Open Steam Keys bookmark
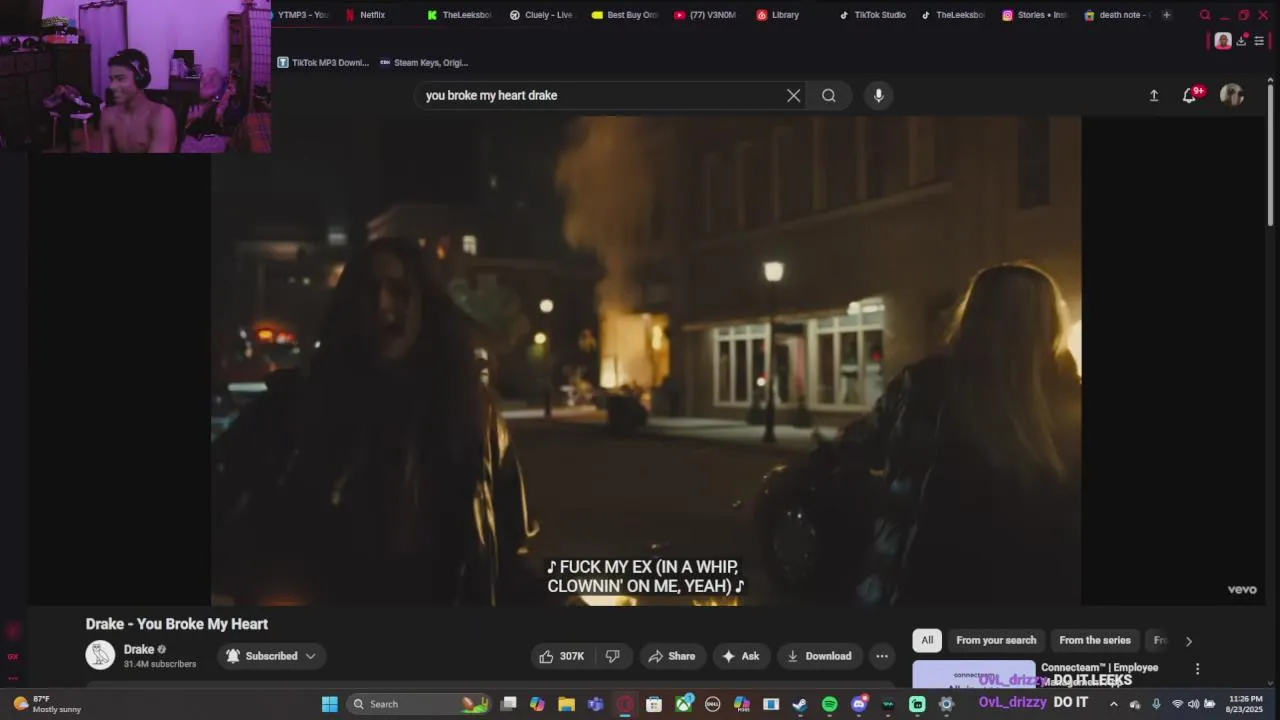 point(424,62)
